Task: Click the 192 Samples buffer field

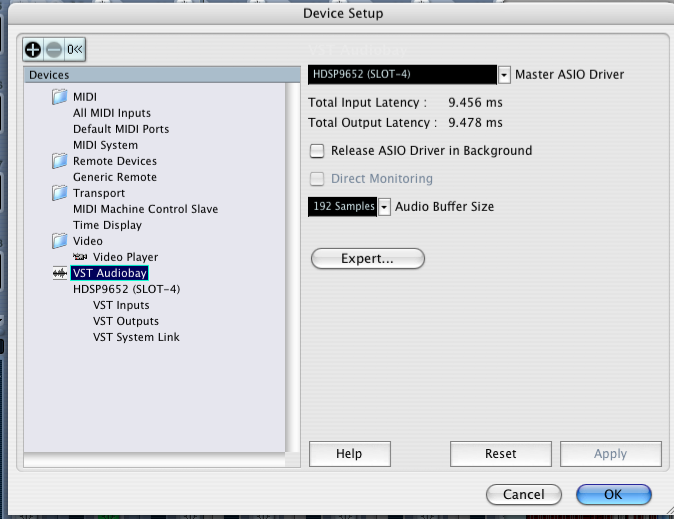Action: [x=343, y=206]
